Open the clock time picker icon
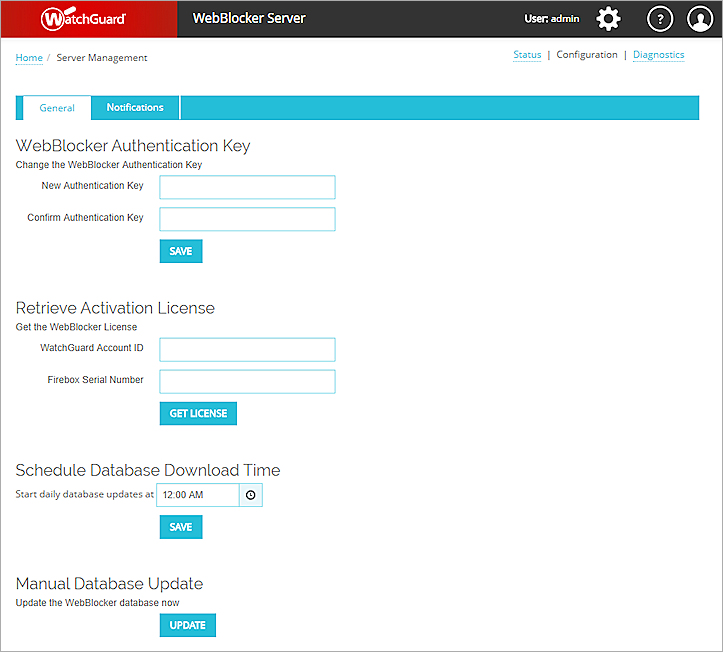723x652 pixels. click(251, 494)
